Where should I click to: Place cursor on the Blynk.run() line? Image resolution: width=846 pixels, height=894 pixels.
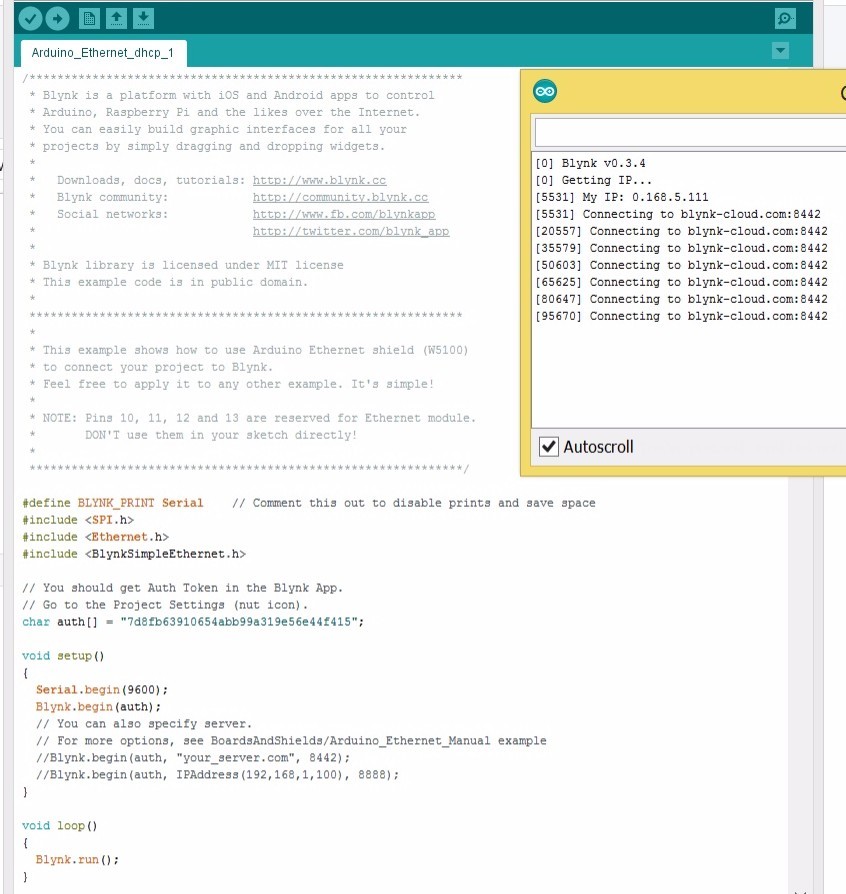pos(76,860)
